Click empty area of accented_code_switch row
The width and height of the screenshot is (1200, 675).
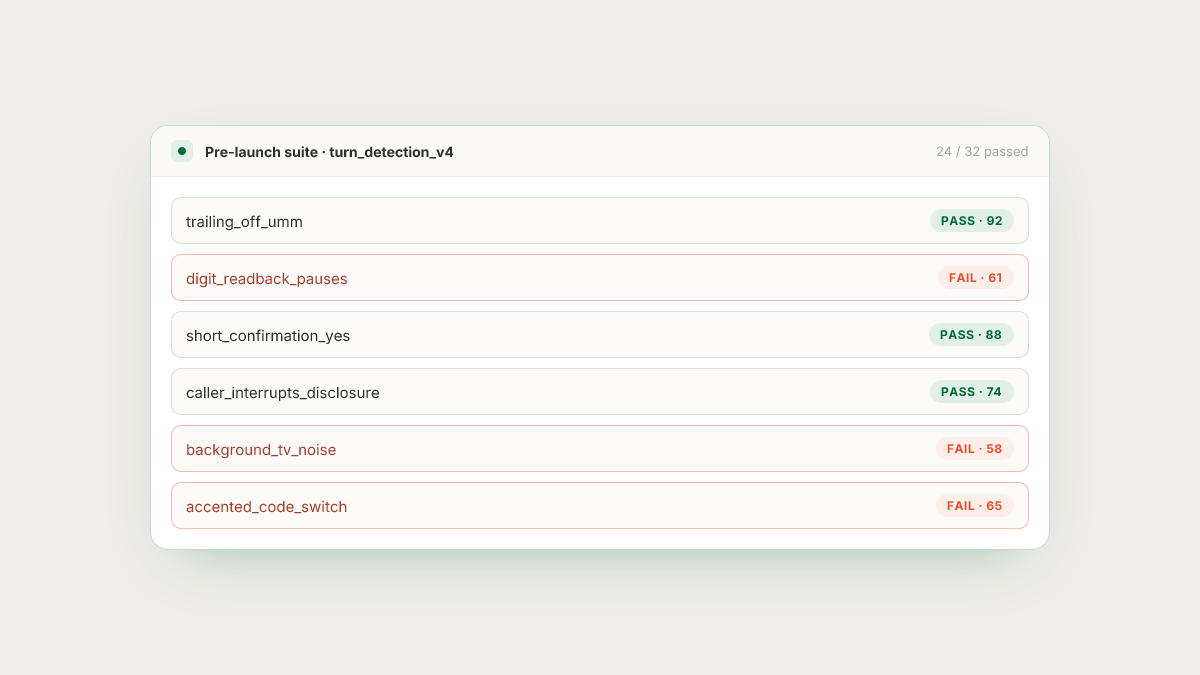[x=640, y=506]
